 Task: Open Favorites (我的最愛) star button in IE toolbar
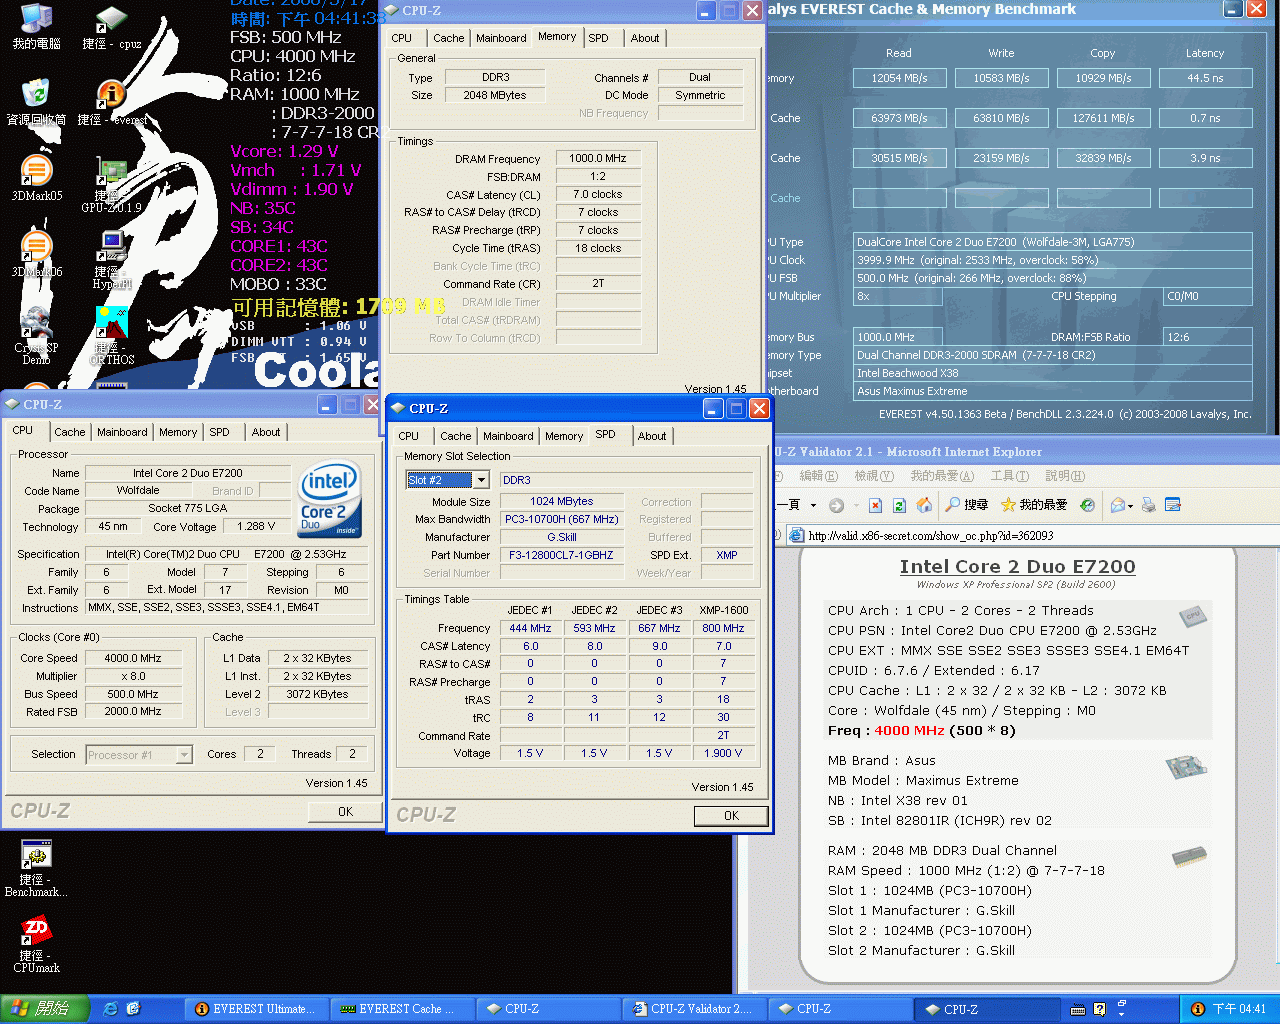coord(1034,505)
